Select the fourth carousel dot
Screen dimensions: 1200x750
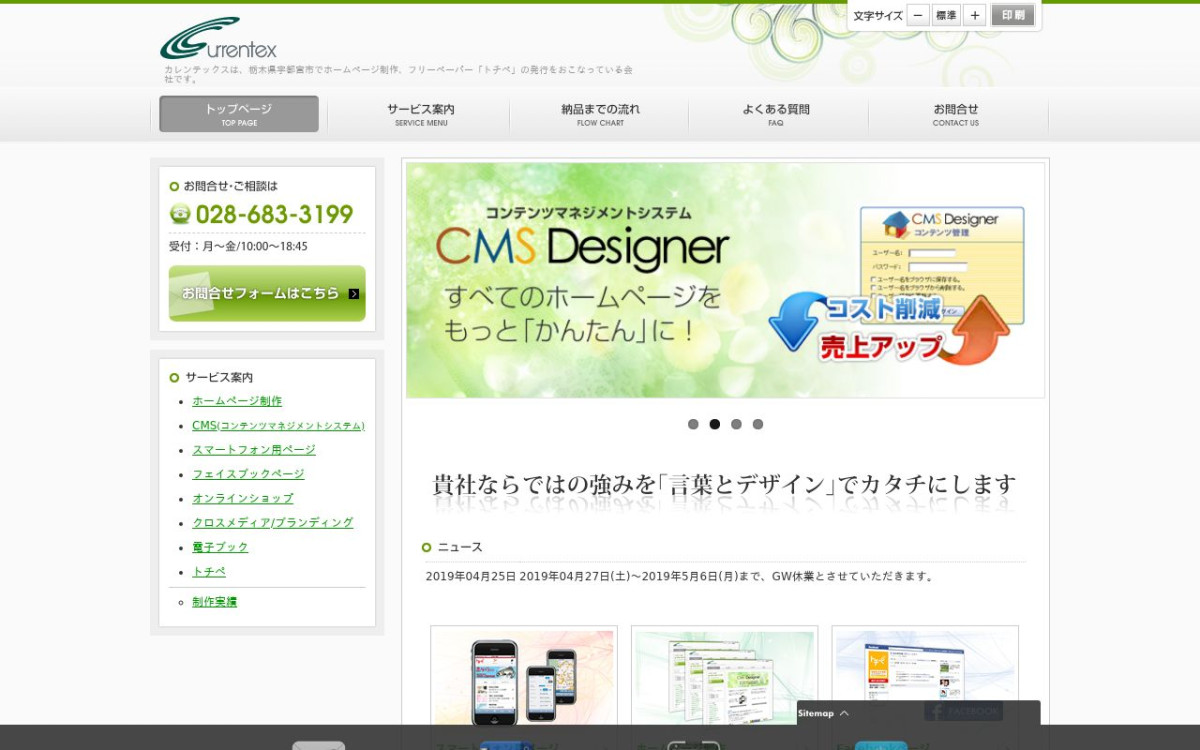[x=758, y=424]
